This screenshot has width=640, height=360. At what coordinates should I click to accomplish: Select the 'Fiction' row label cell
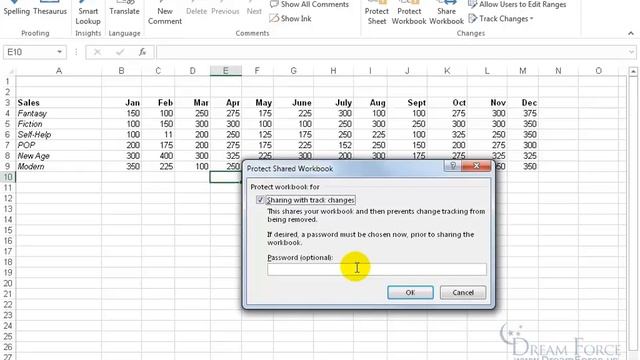point(58,124)
